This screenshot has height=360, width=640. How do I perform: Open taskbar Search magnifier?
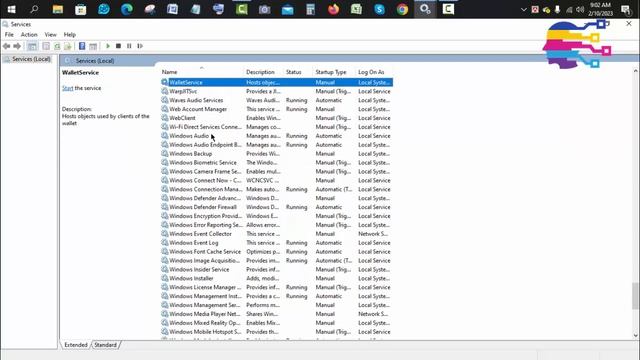pos(34,9)
